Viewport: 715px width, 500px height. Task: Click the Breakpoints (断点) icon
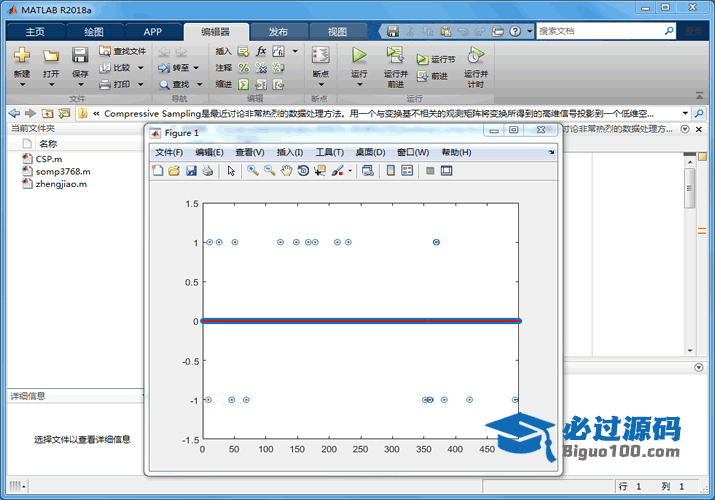(x=321, y=55)
